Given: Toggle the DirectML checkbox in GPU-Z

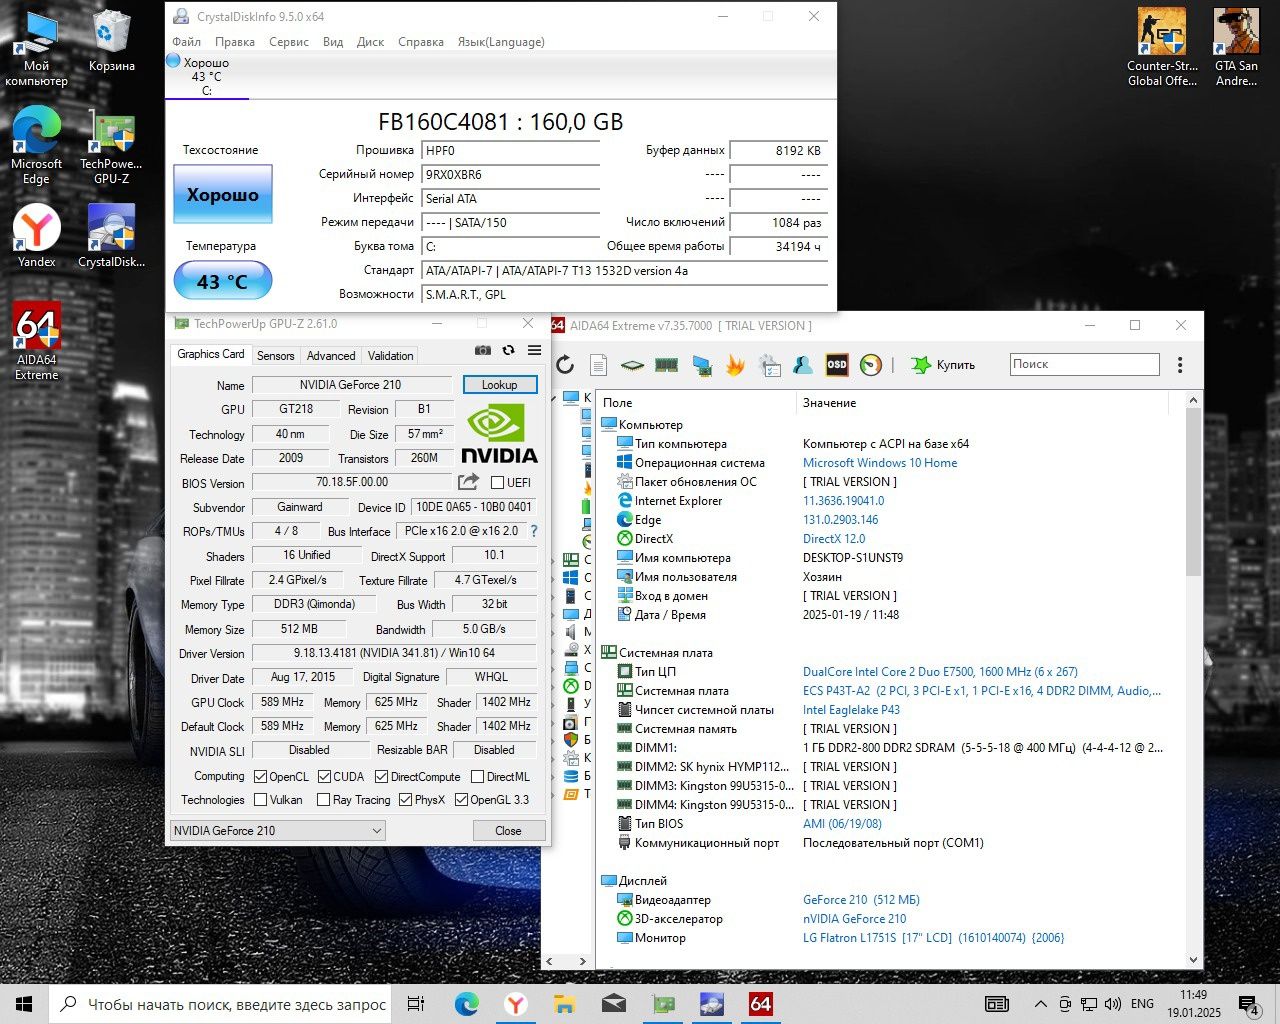Looking at the screenshot, I should (x=477, y=777).
